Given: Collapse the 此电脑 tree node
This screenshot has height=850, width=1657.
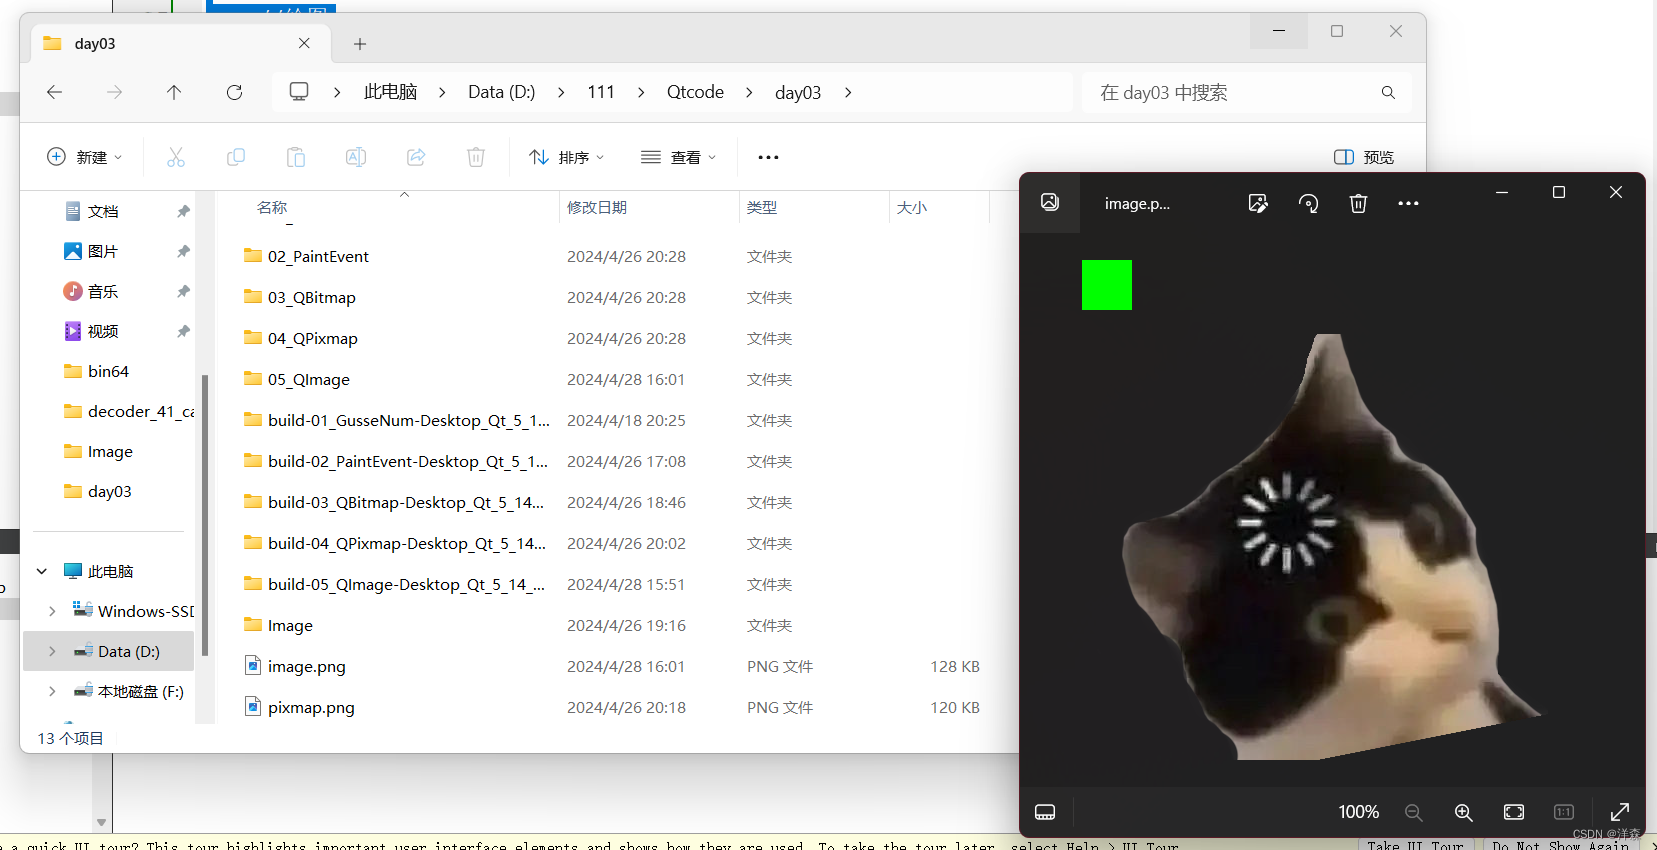Looking at the screenshot, I should pos(42,571).
